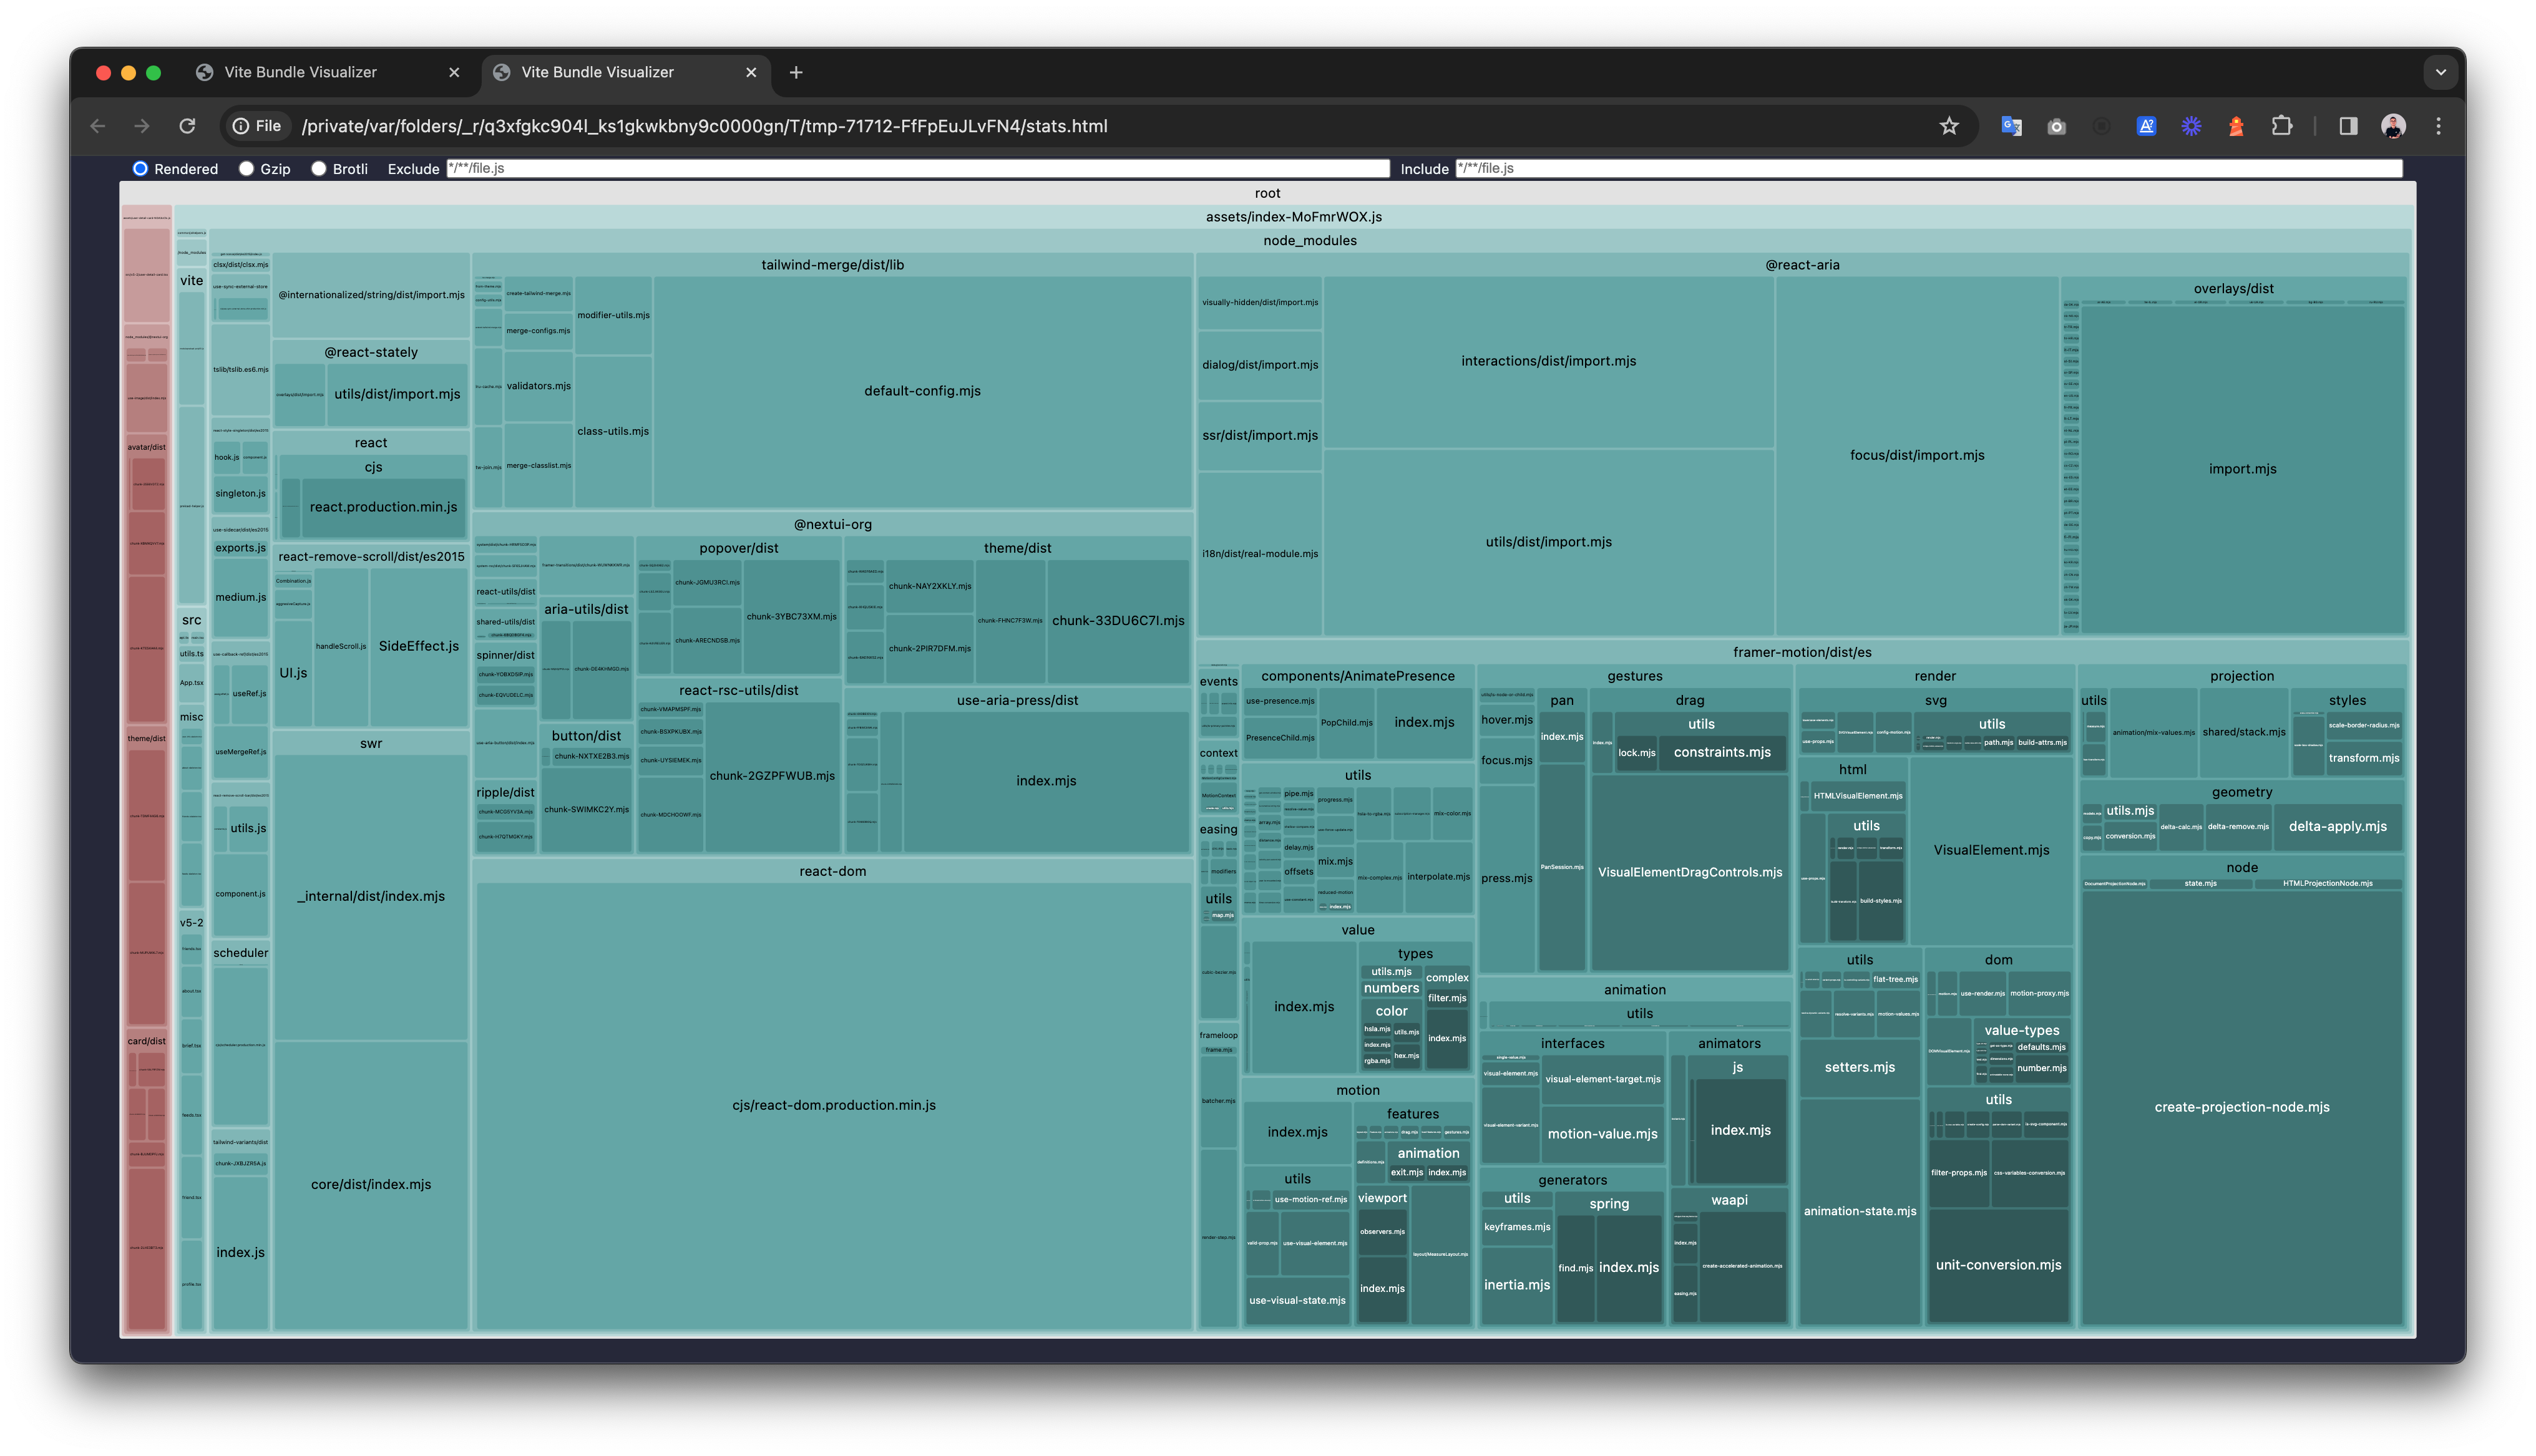Image resolution: width=2536 pixels, height=1456 pixels.
Task: Switch to first Vite Bundle Visualizer tab
Action: [300, 72]
